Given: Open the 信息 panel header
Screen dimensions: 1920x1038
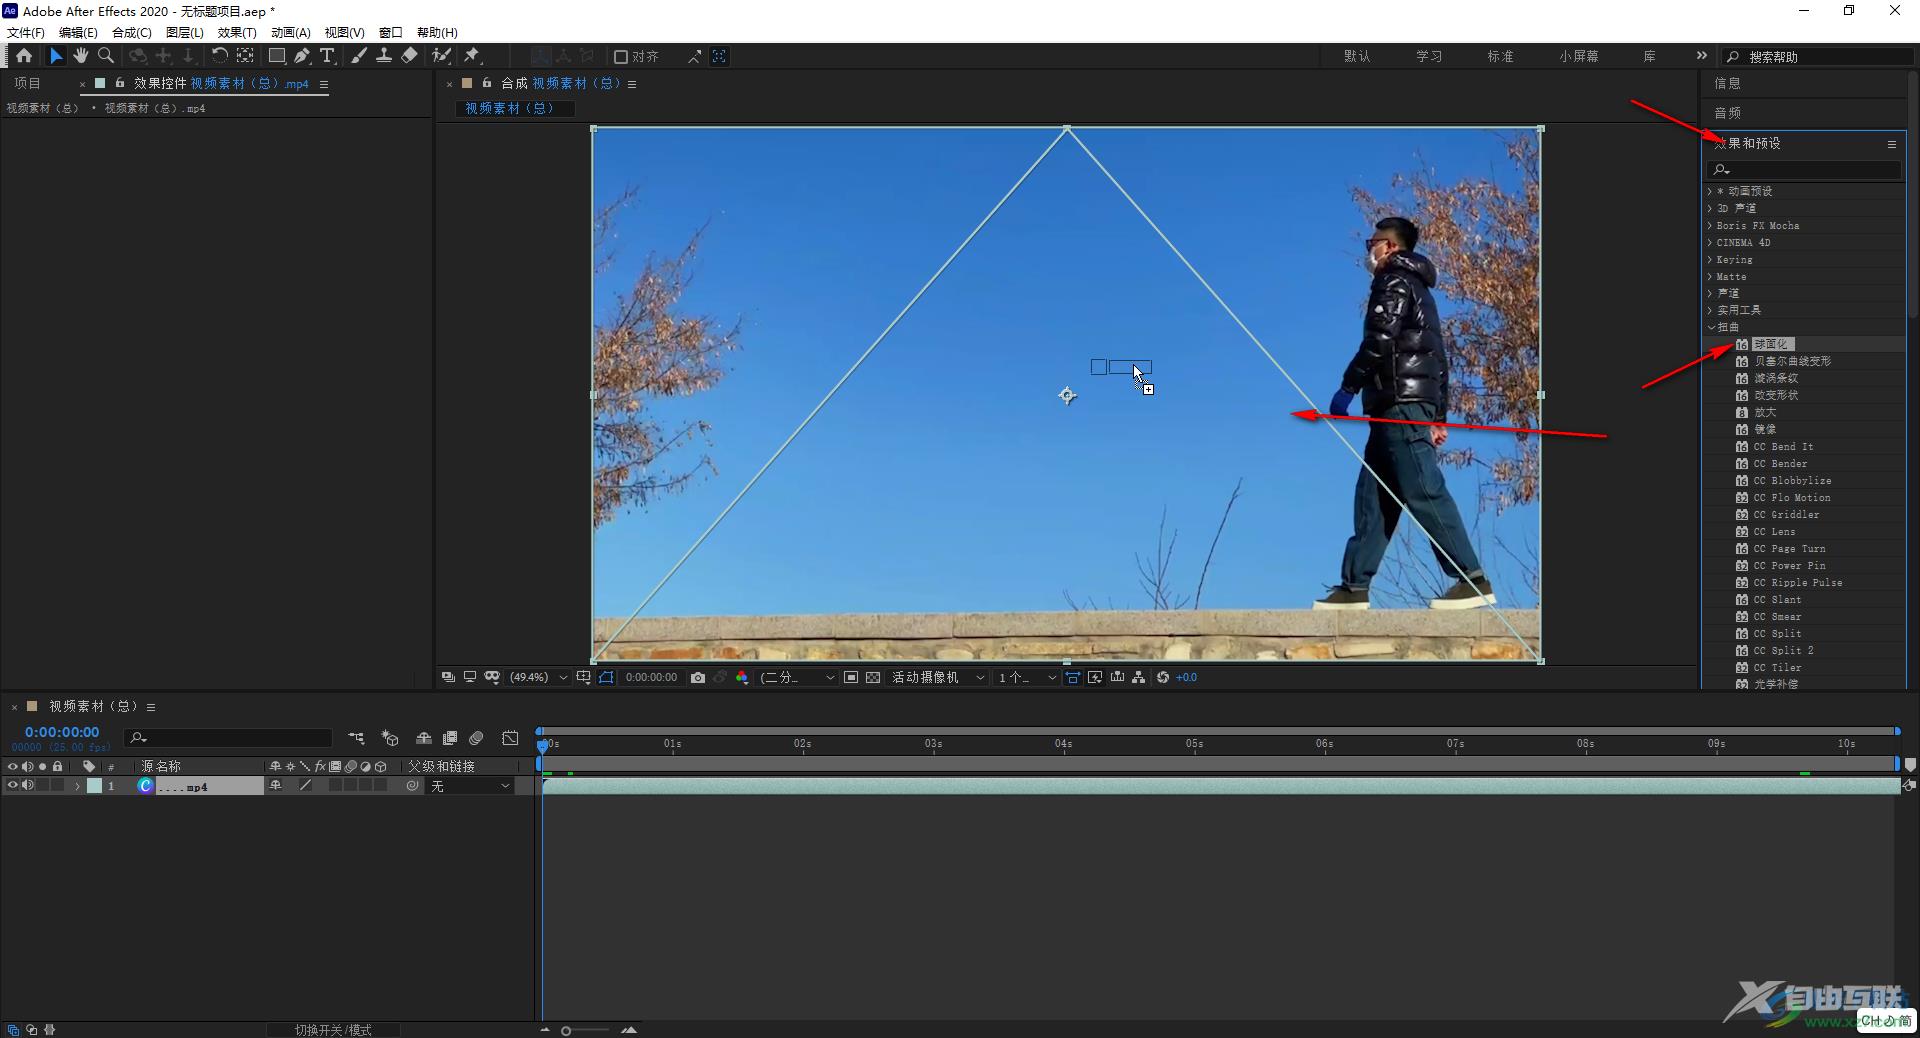Looking at the screenshot, I should (x=1727, y=83).
